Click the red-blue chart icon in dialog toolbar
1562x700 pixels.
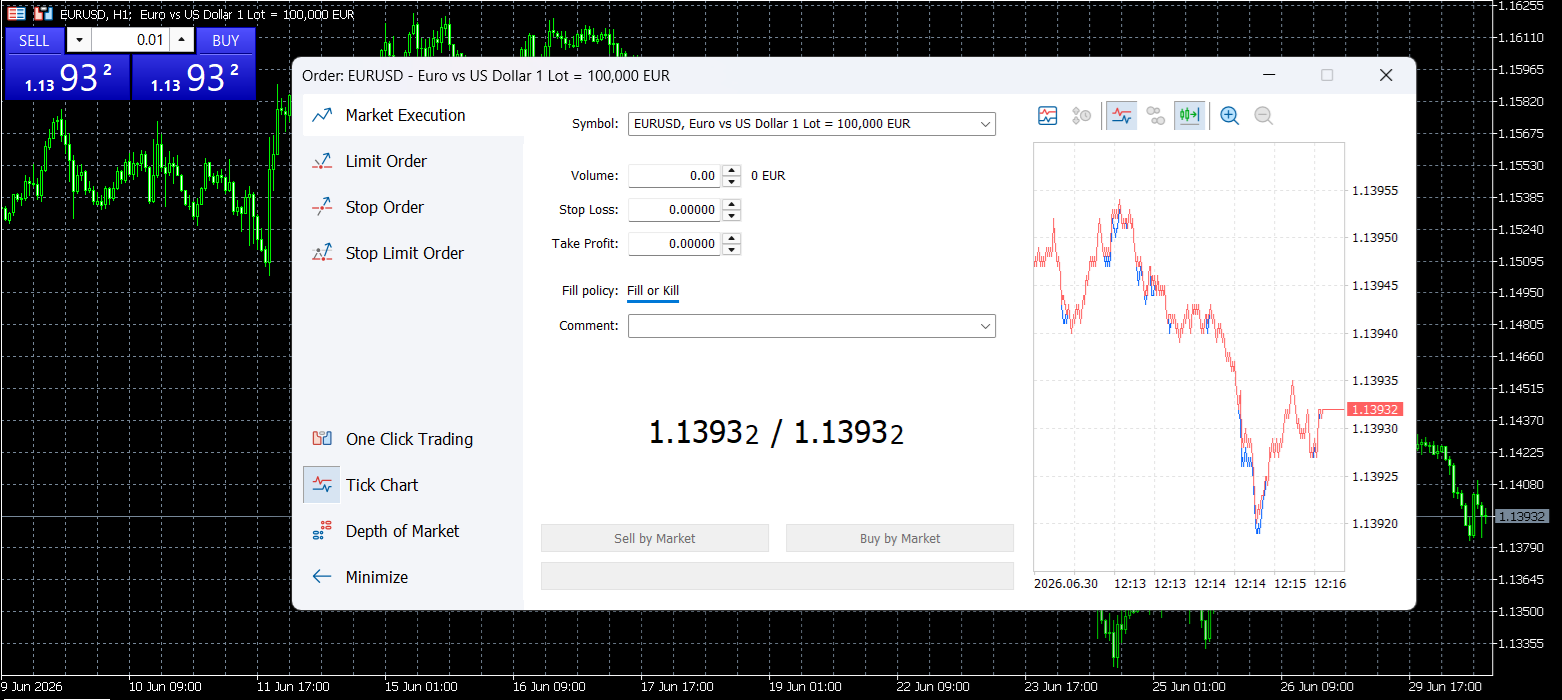1047,115
